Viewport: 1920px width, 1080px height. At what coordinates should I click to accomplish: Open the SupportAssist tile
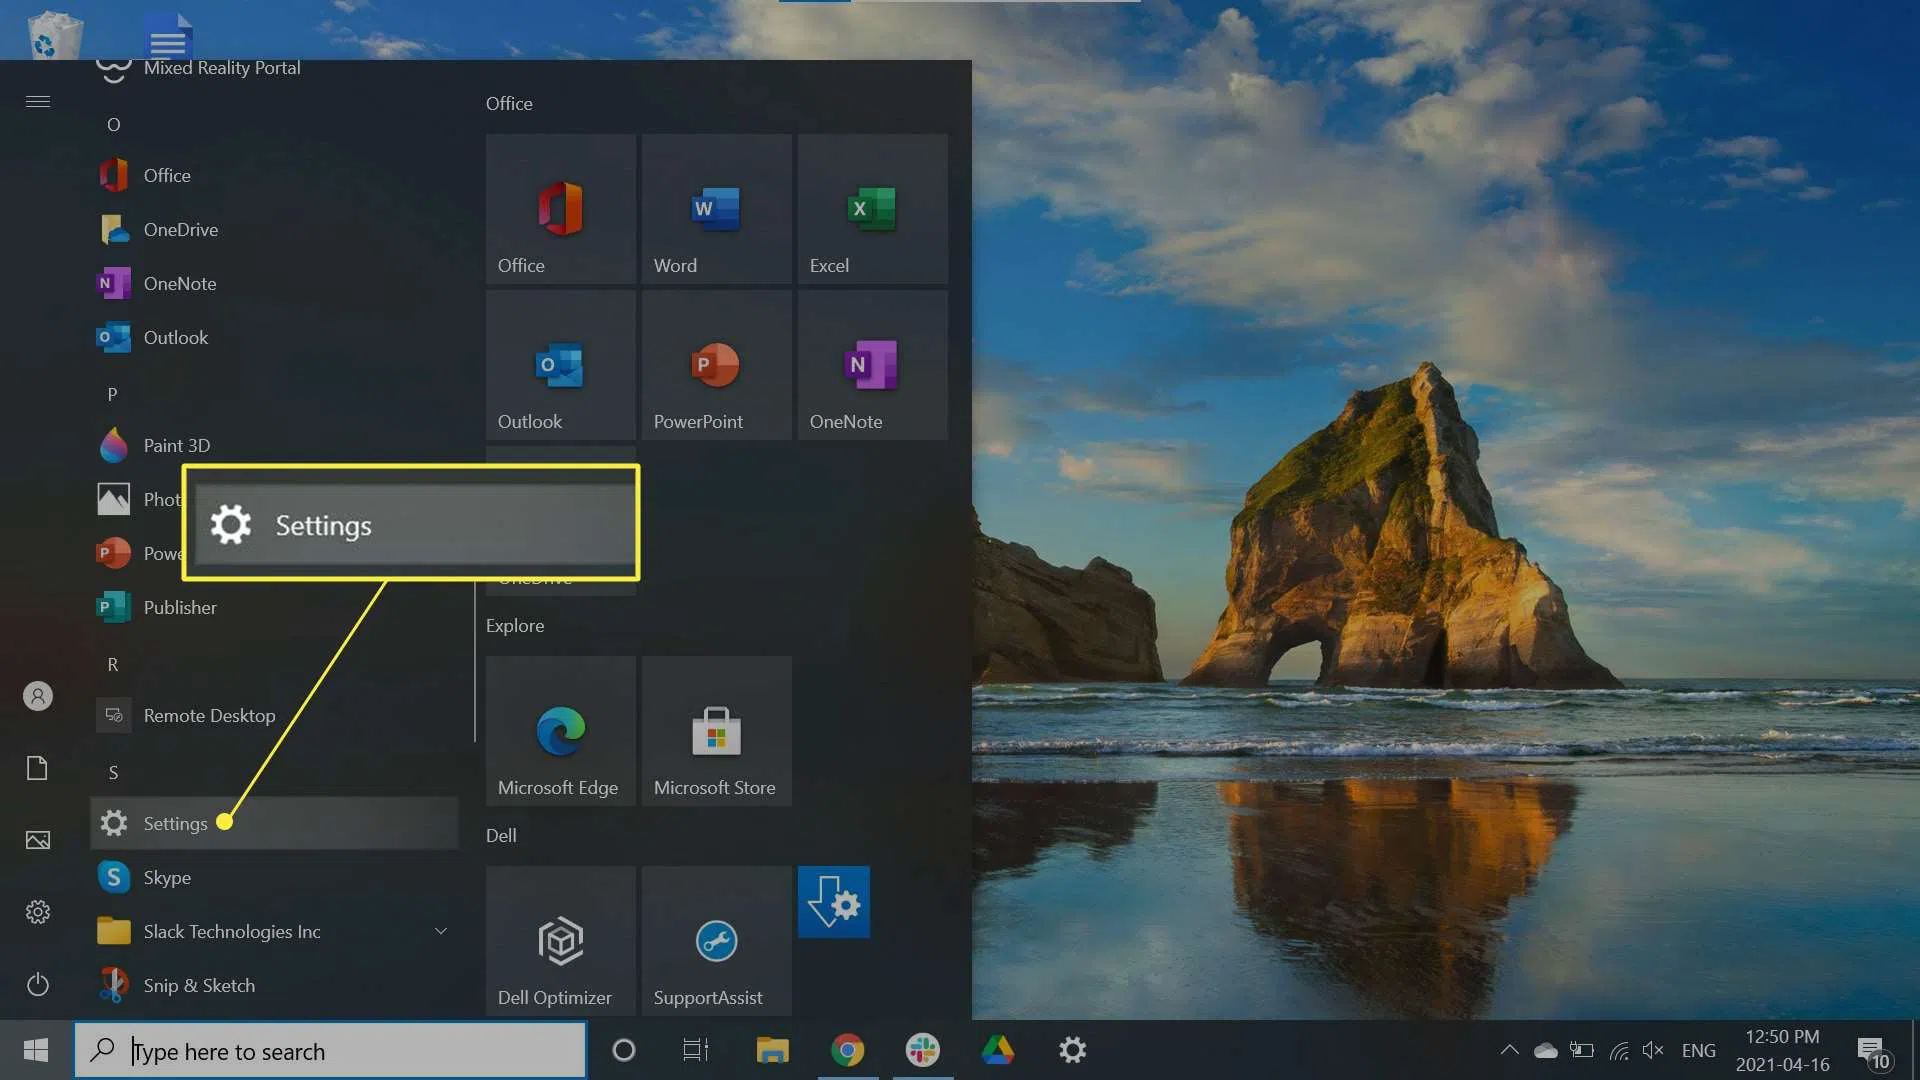[x=716, y=941]
